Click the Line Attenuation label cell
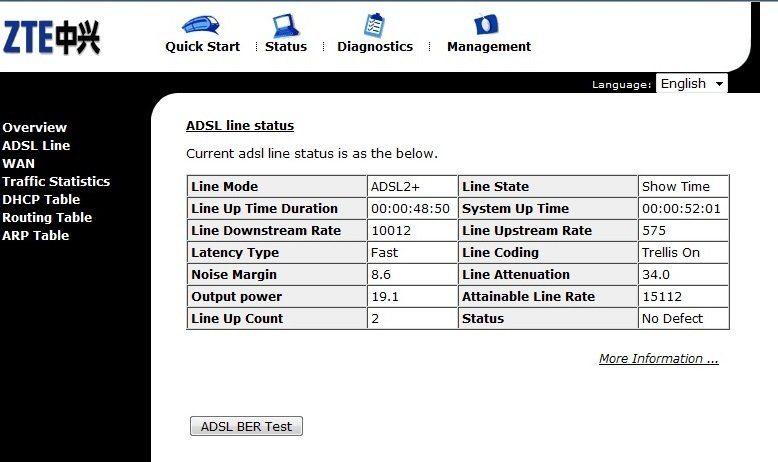 [548, 274]
